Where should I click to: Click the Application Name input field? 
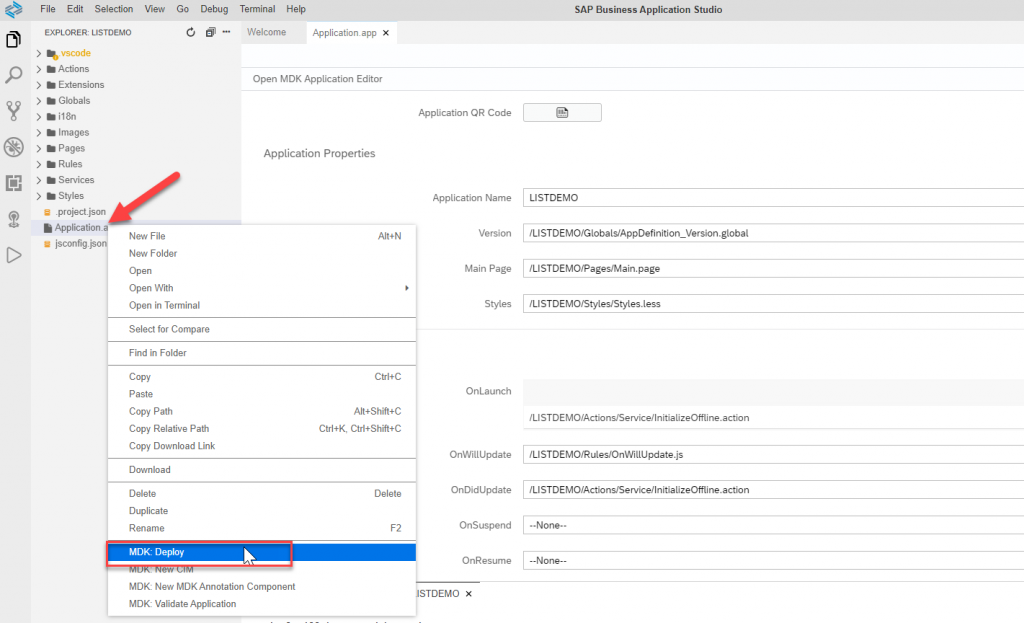[x=773, y=198]
